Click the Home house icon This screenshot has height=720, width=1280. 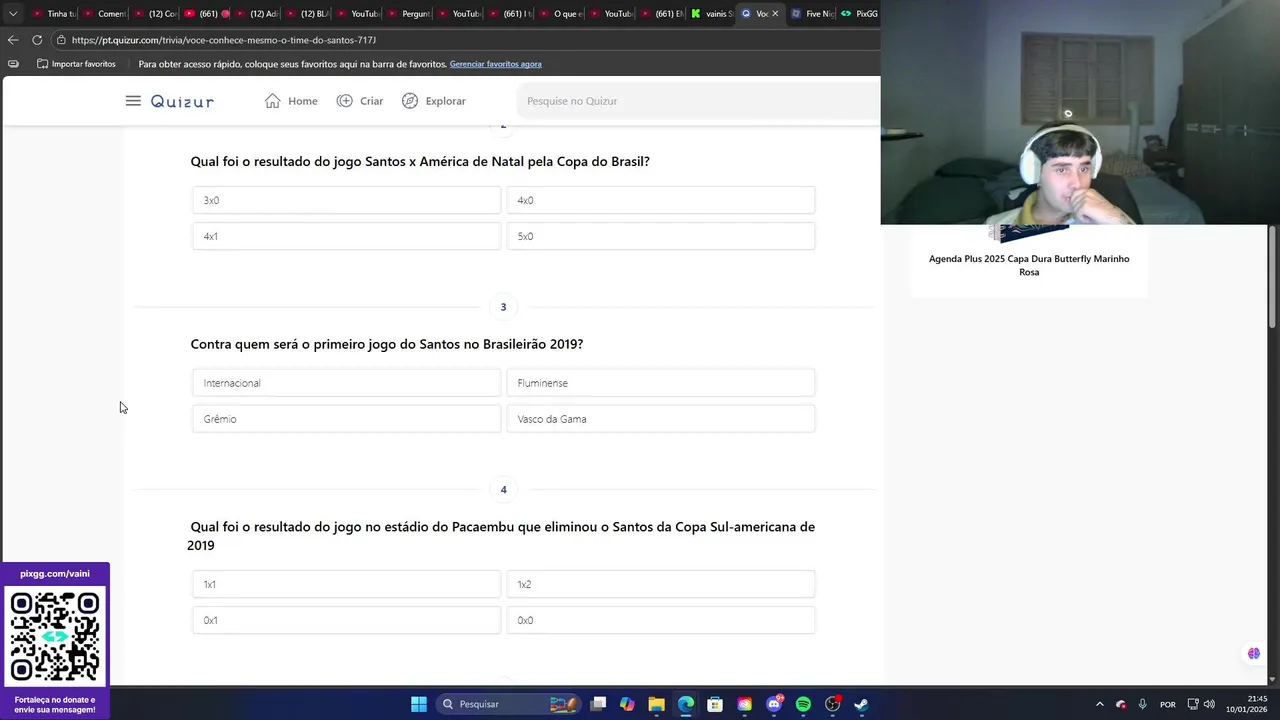(272, 101)
